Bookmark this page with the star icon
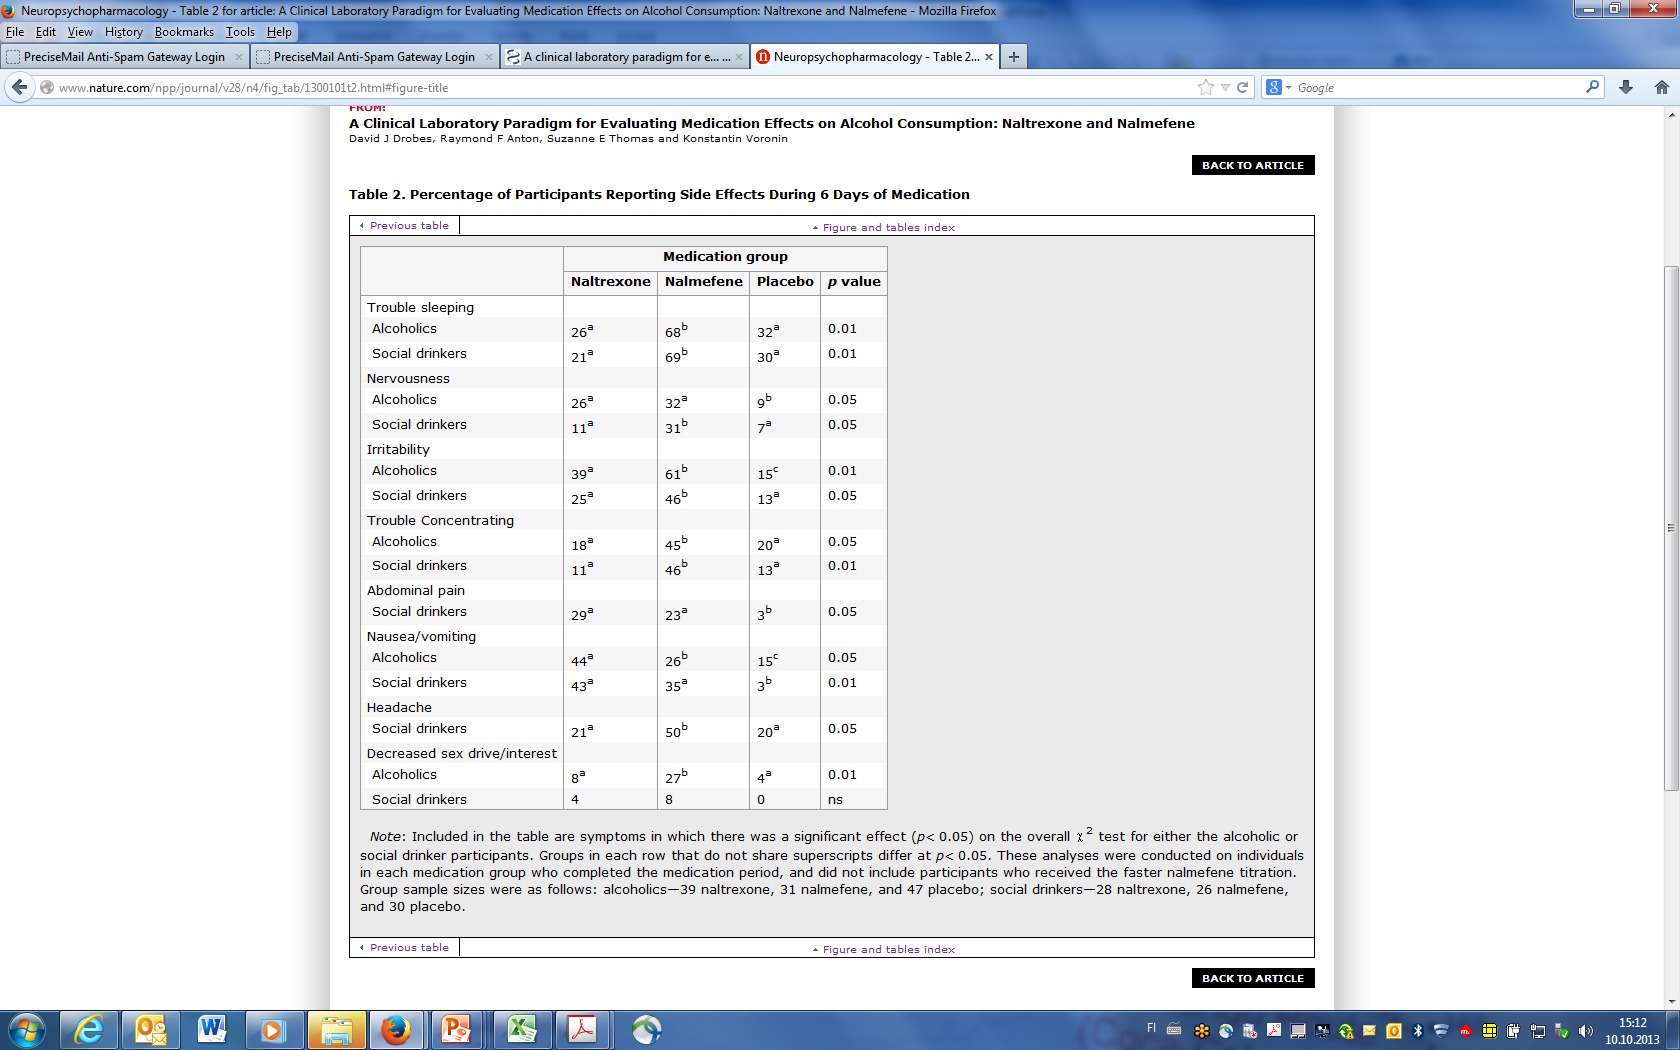This screenshot has width=1680, height=1050. [1206, 87]
